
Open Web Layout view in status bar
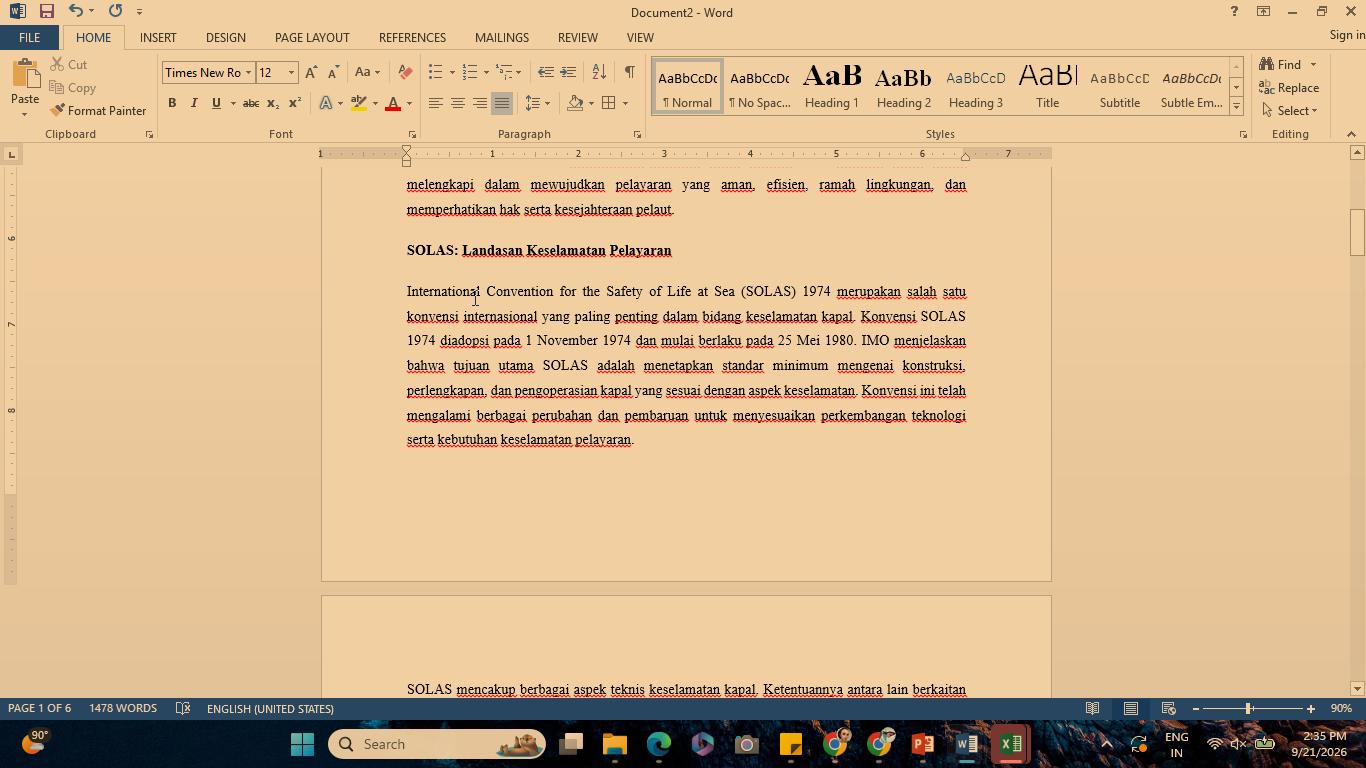pos(1168,708)
